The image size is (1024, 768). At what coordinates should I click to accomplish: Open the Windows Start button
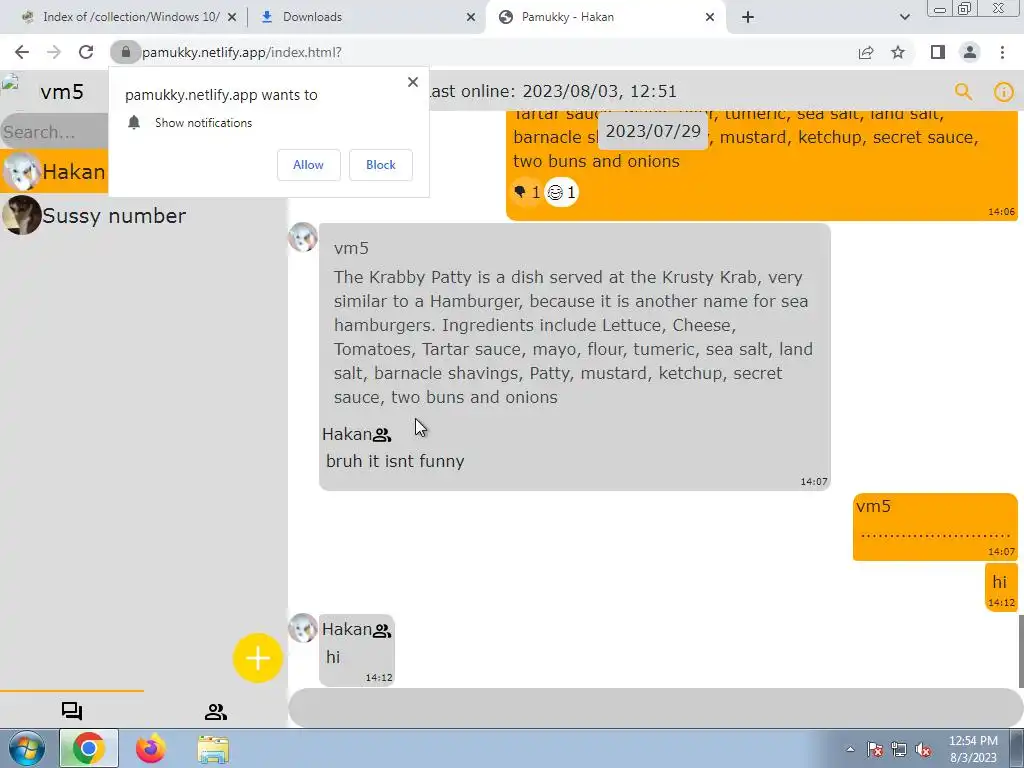[x=25, y=749]
